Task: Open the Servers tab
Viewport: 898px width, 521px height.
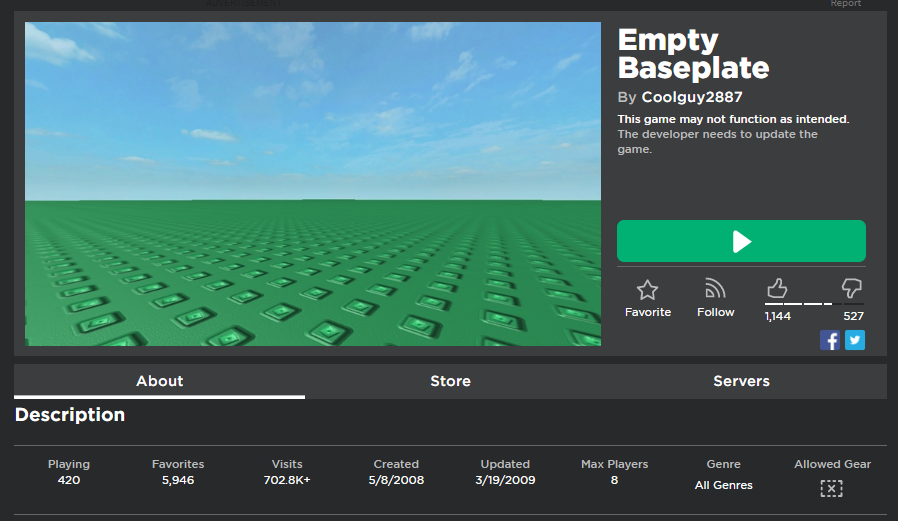Action: (741, 381)
